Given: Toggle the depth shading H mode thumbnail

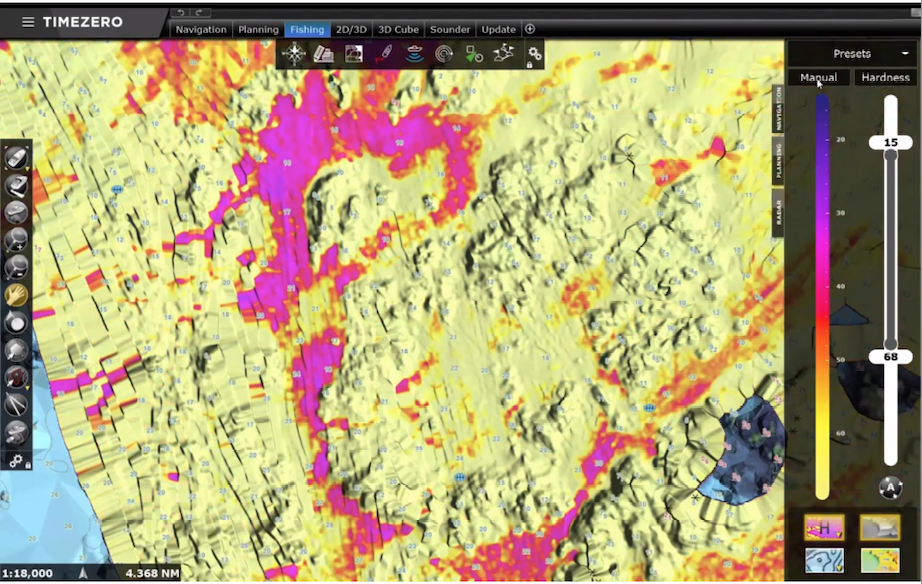Looking at the screenshot, I should (824, 527).
